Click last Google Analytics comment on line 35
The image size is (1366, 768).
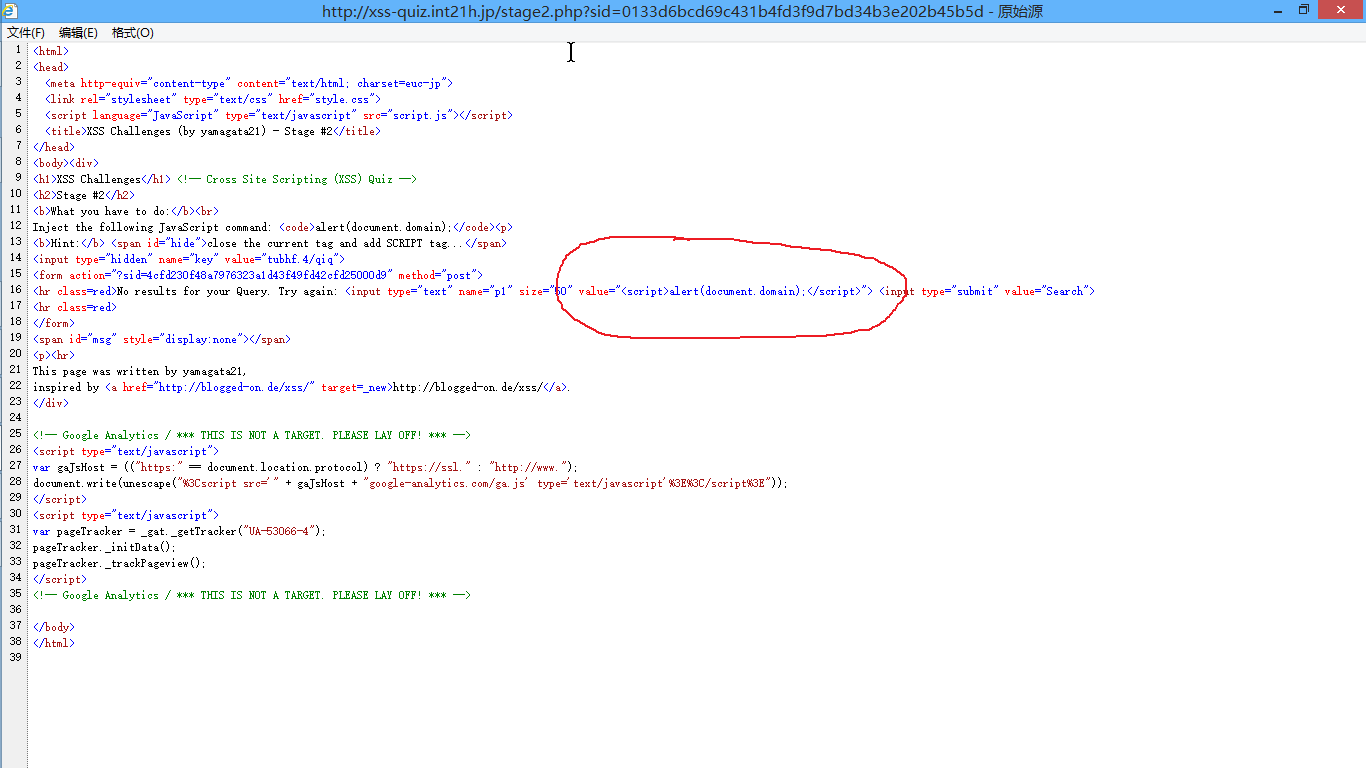point(252,595)
